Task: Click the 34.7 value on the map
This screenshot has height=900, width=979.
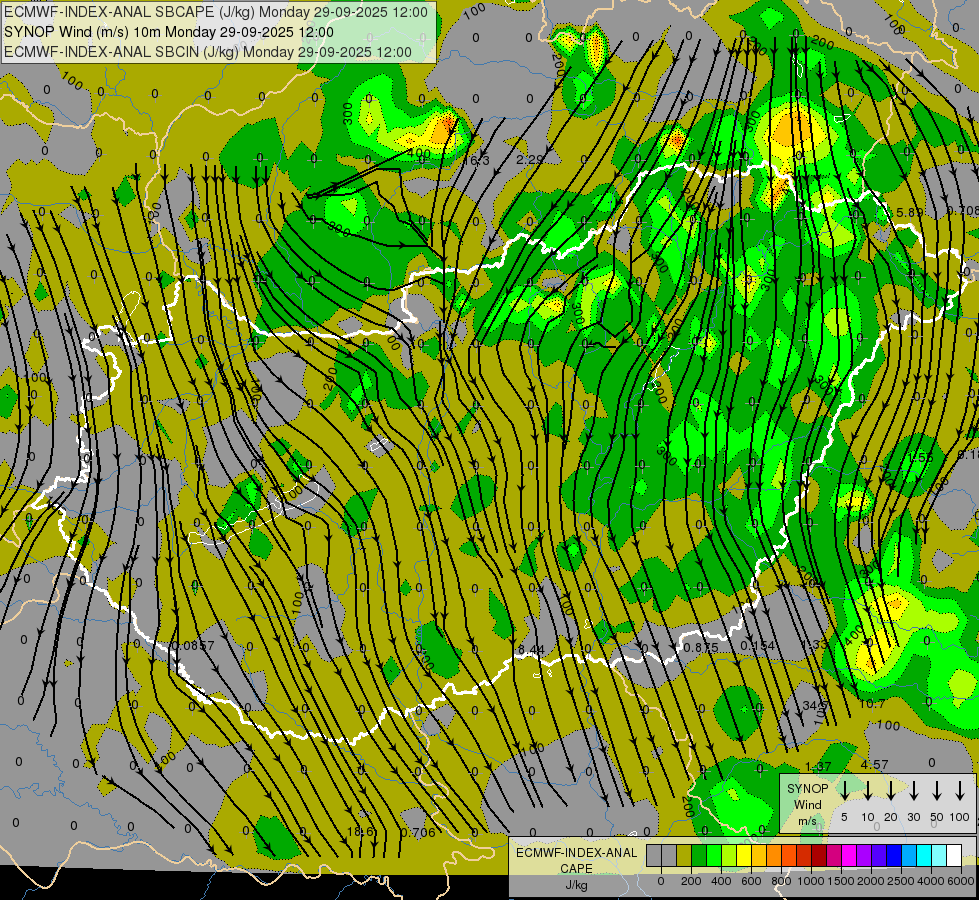Action: [x=815, y=706]
